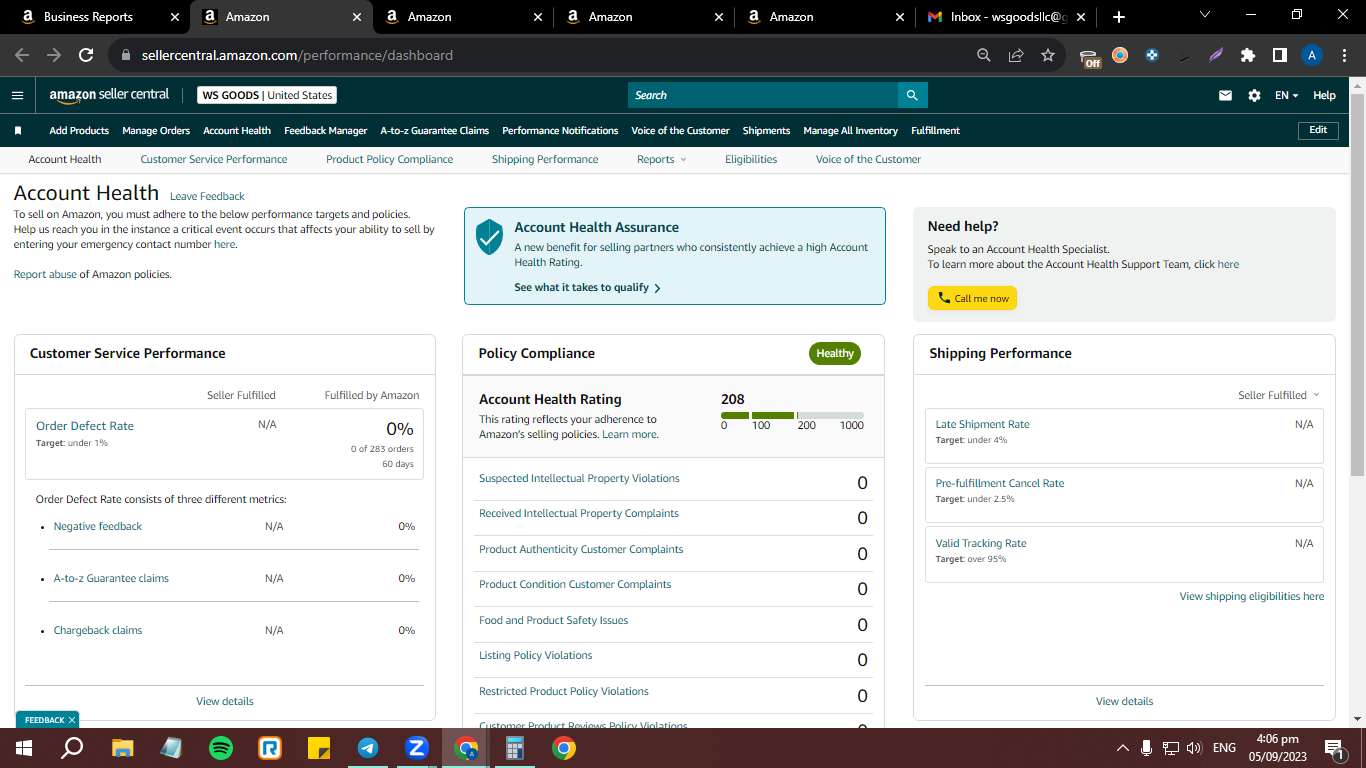The width and height of the screenshot is (1366, 768).
Task: Open the EN language dropdown
Action: pos(1286,95)
